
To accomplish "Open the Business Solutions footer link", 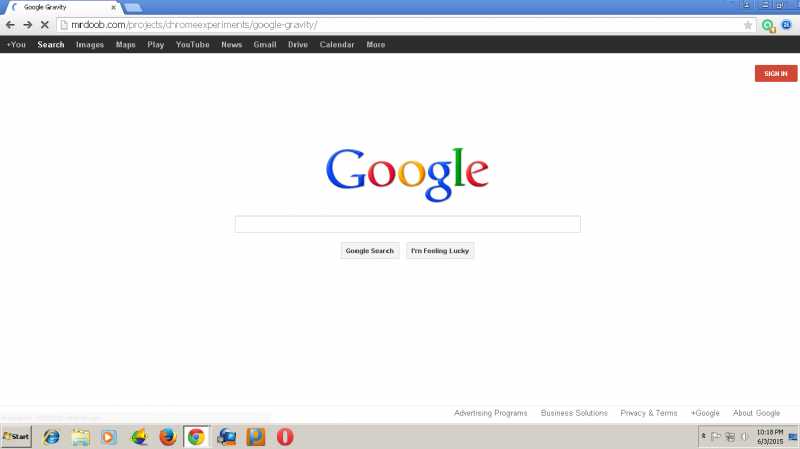I will tap(574, 413).
